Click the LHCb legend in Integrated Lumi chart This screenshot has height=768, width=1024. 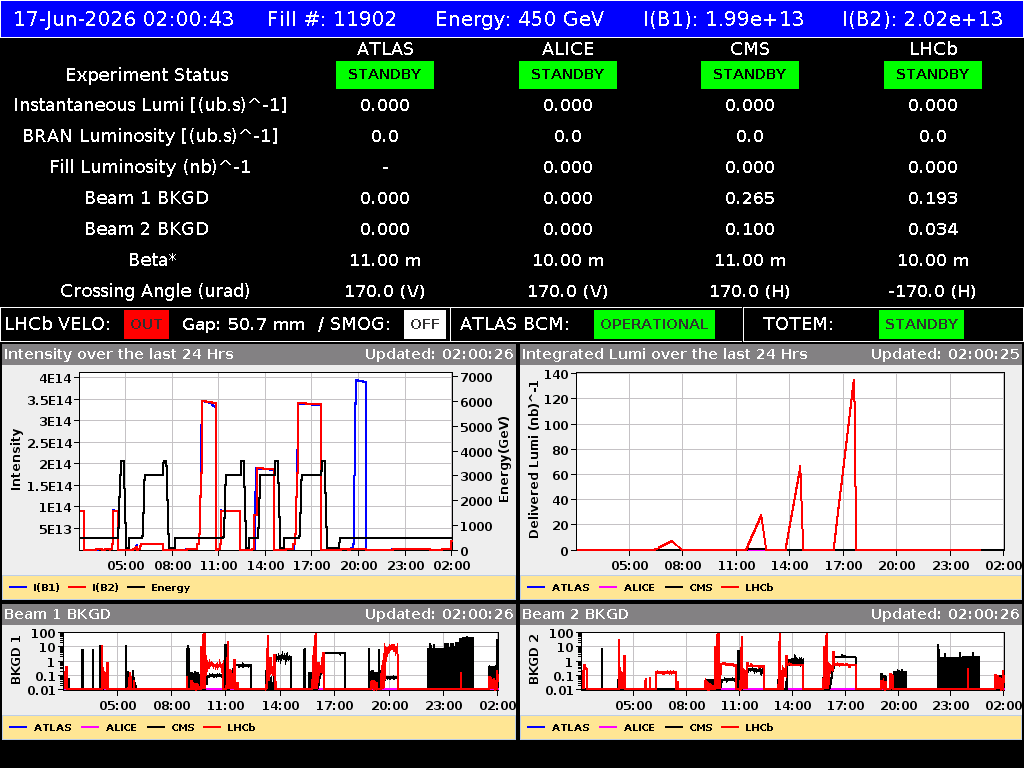click(747, 588)
